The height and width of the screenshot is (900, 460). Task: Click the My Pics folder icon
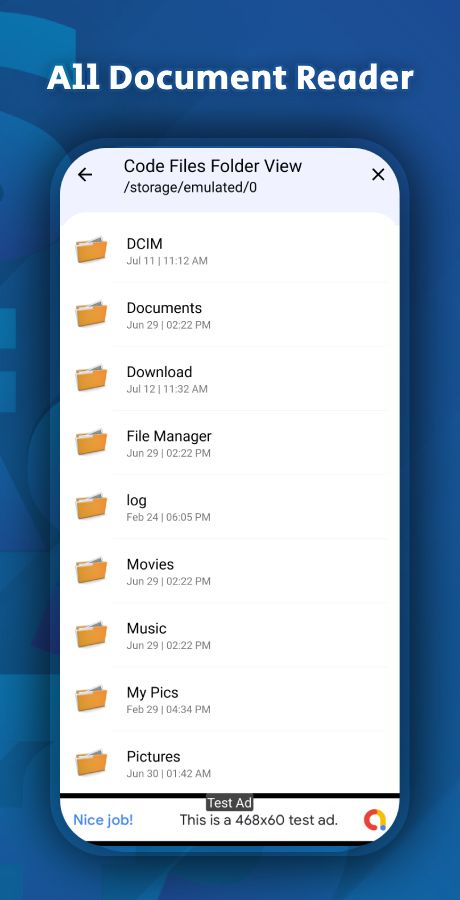click(x=91, y=699)
